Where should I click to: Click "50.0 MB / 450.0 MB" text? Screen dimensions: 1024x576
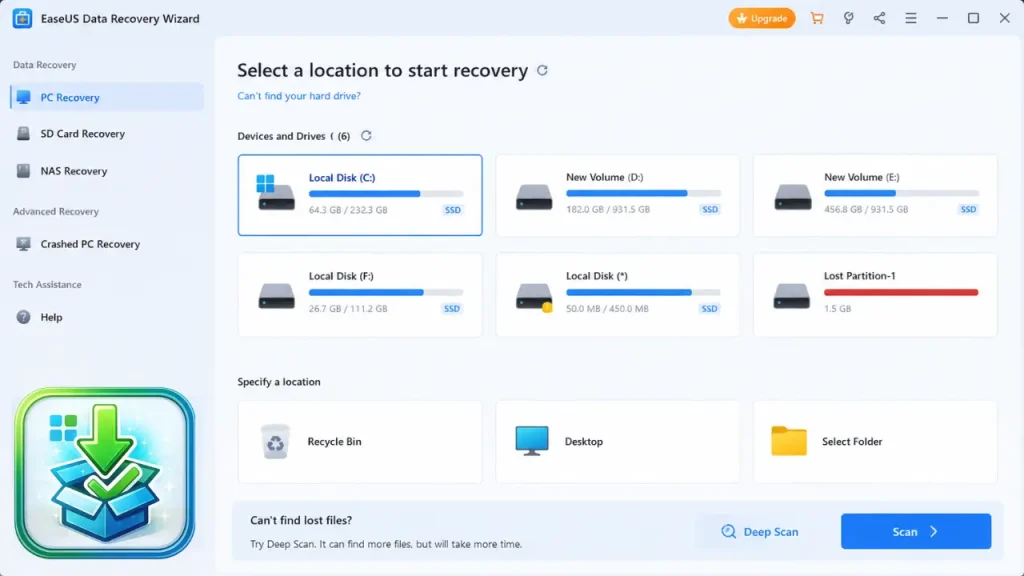pos(607,308)
